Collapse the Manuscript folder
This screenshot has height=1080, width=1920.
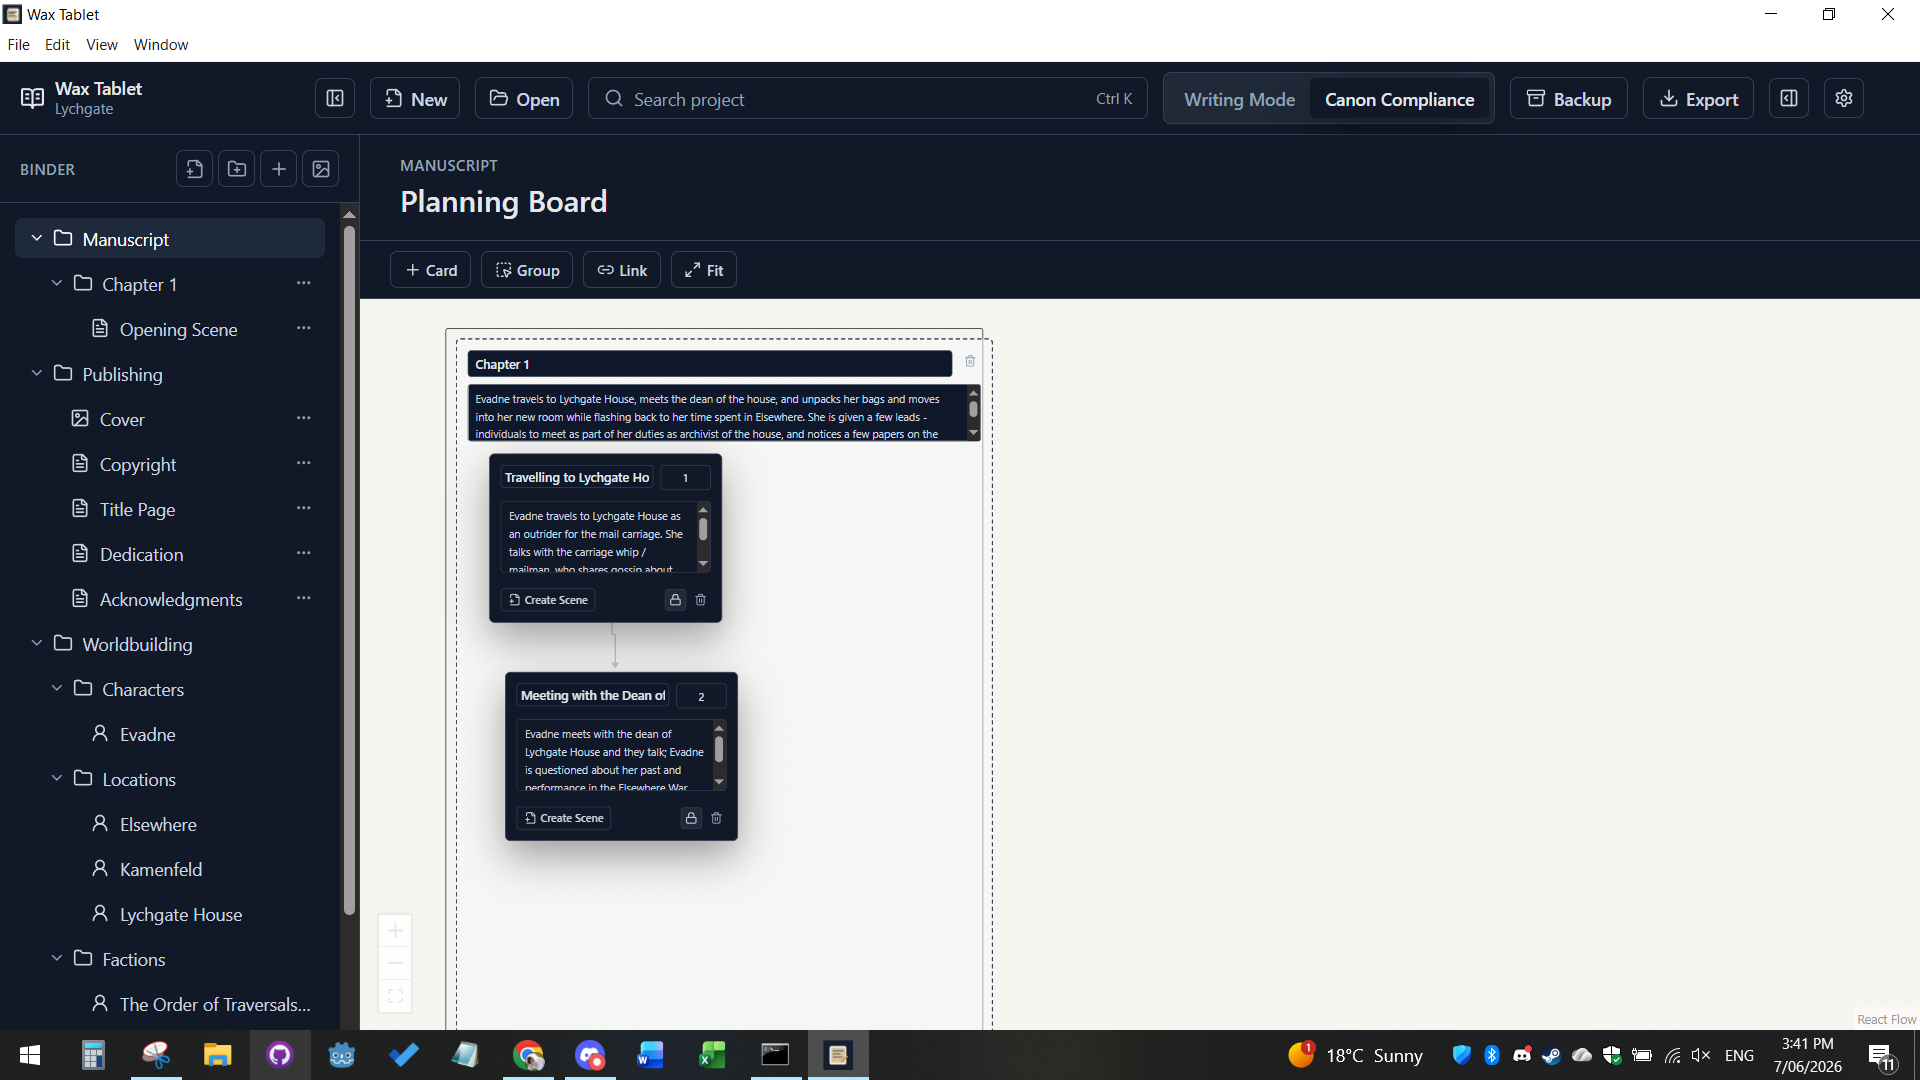(x=37, y=238)
